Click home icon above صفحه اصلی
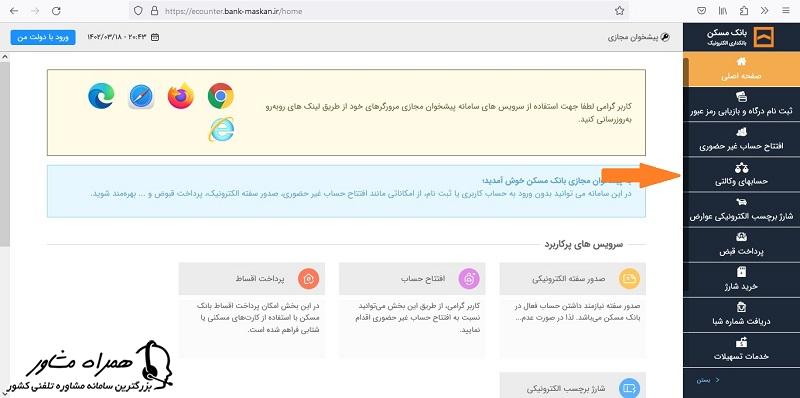 (x=742, y=62)
